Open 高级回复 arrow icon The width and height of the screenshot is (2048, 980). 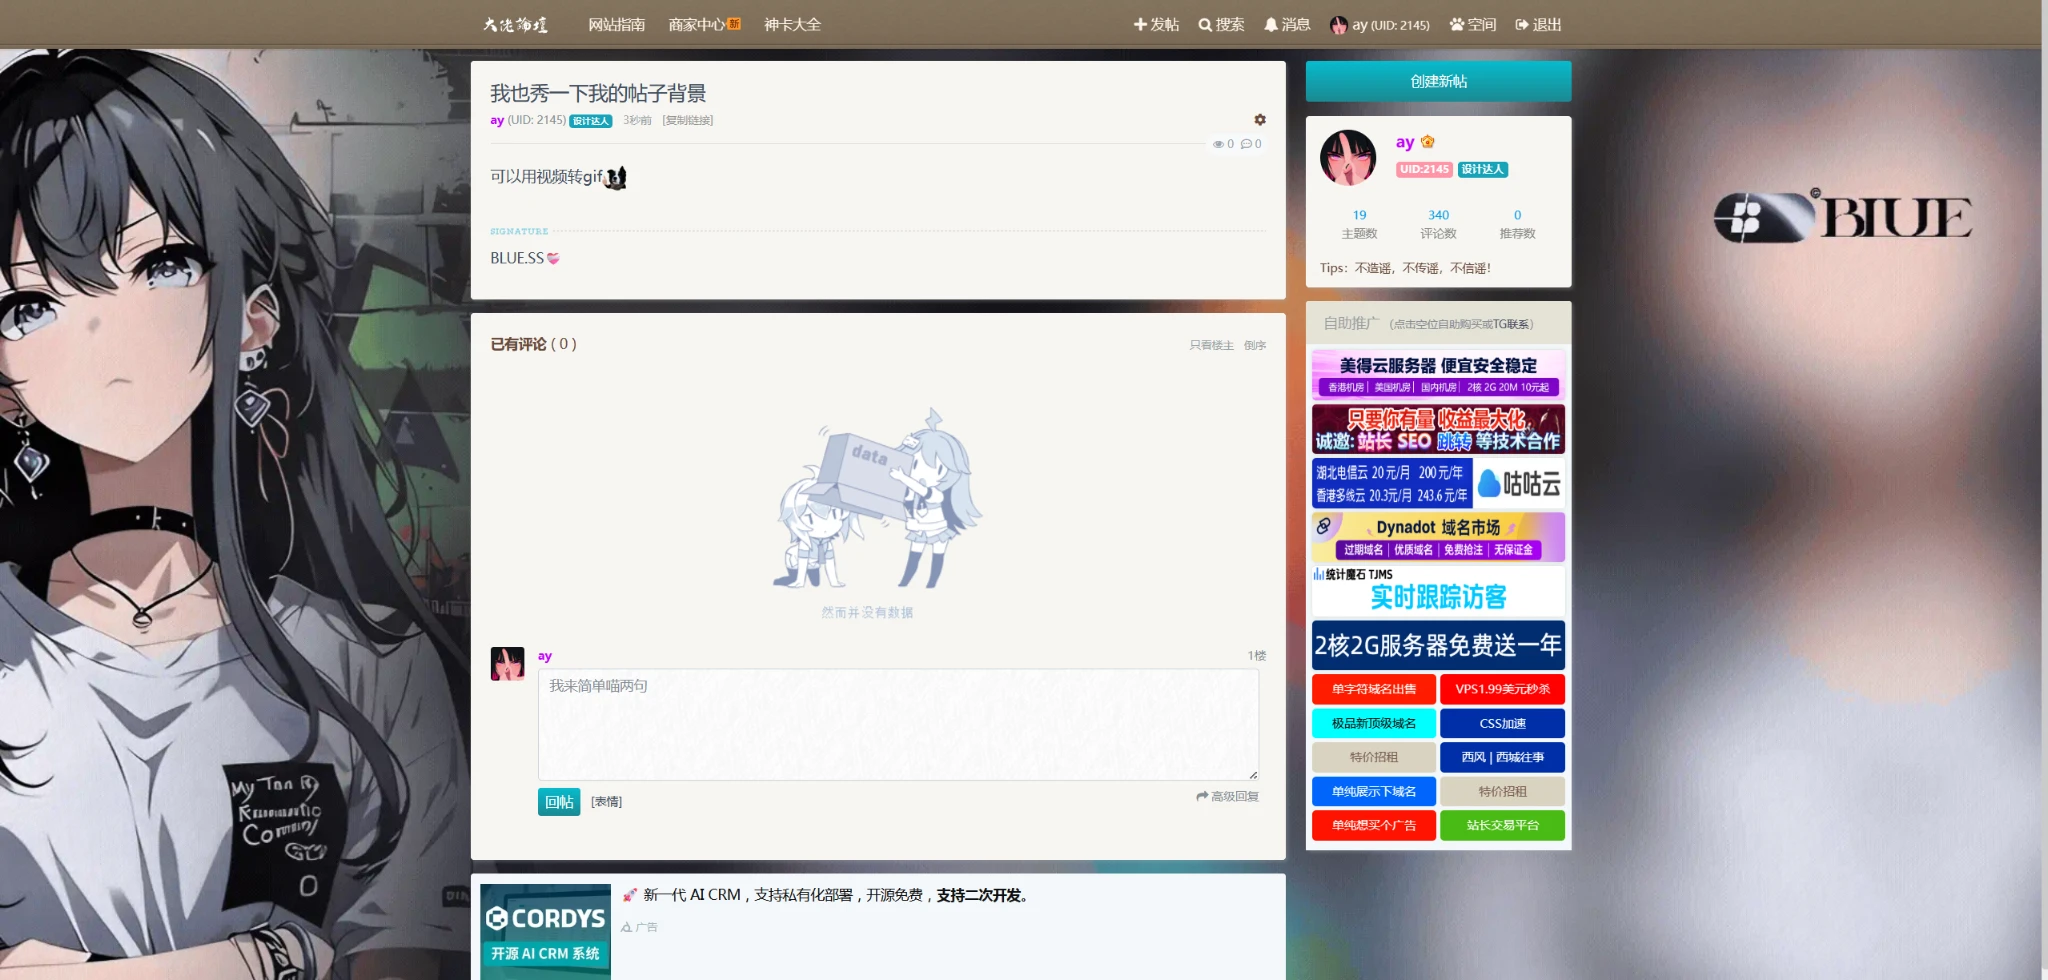[x=1202, y=796]
